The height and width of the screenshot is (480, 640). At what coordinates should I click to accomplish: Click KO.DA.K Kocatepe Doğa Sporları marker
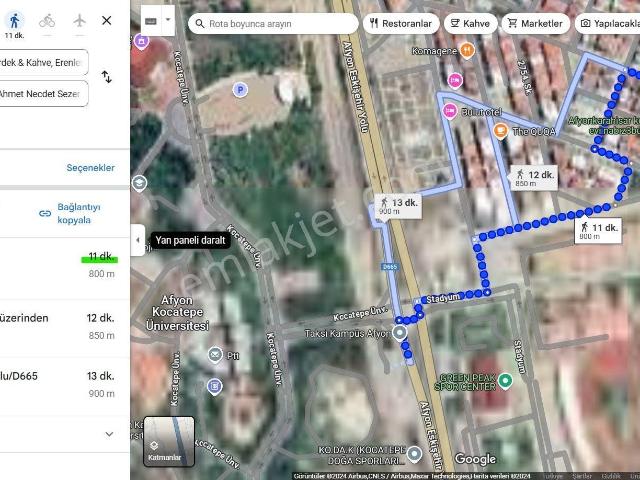coord(415,454)
